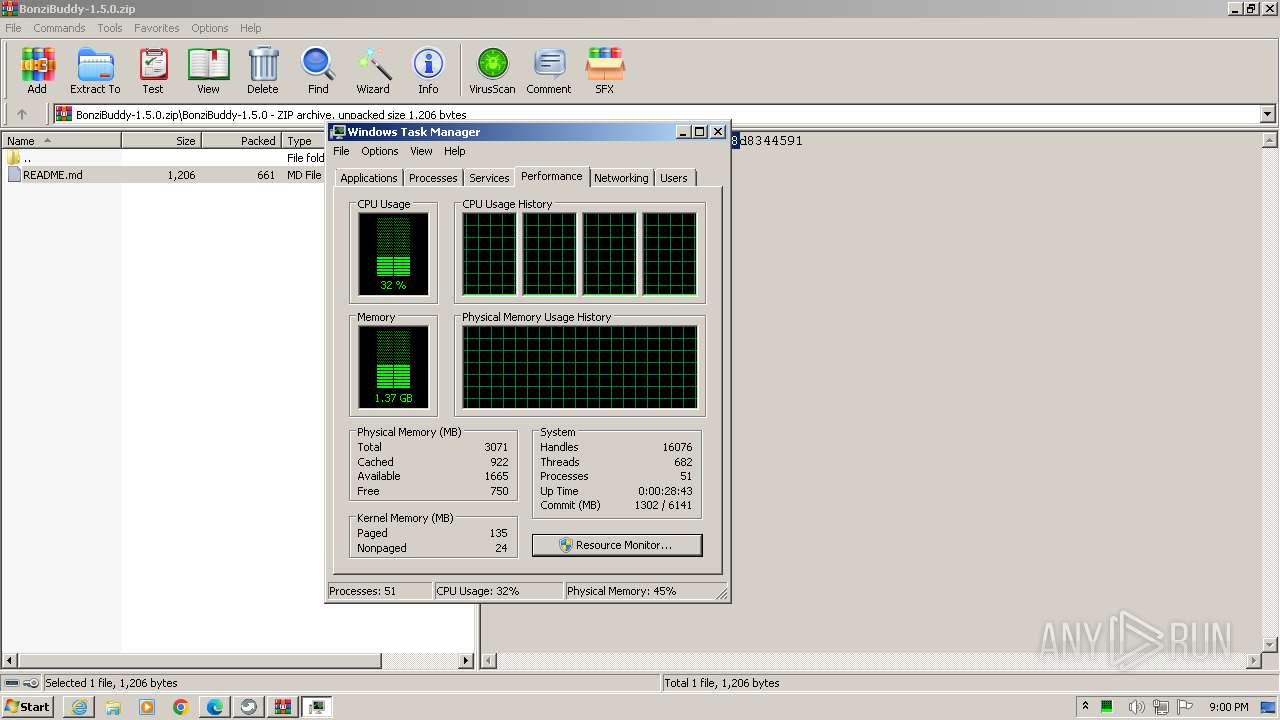Sort file list by Packed column
Image resolution: width=1280 pixels, height=720 pixels.
click(x=241, y=141)
